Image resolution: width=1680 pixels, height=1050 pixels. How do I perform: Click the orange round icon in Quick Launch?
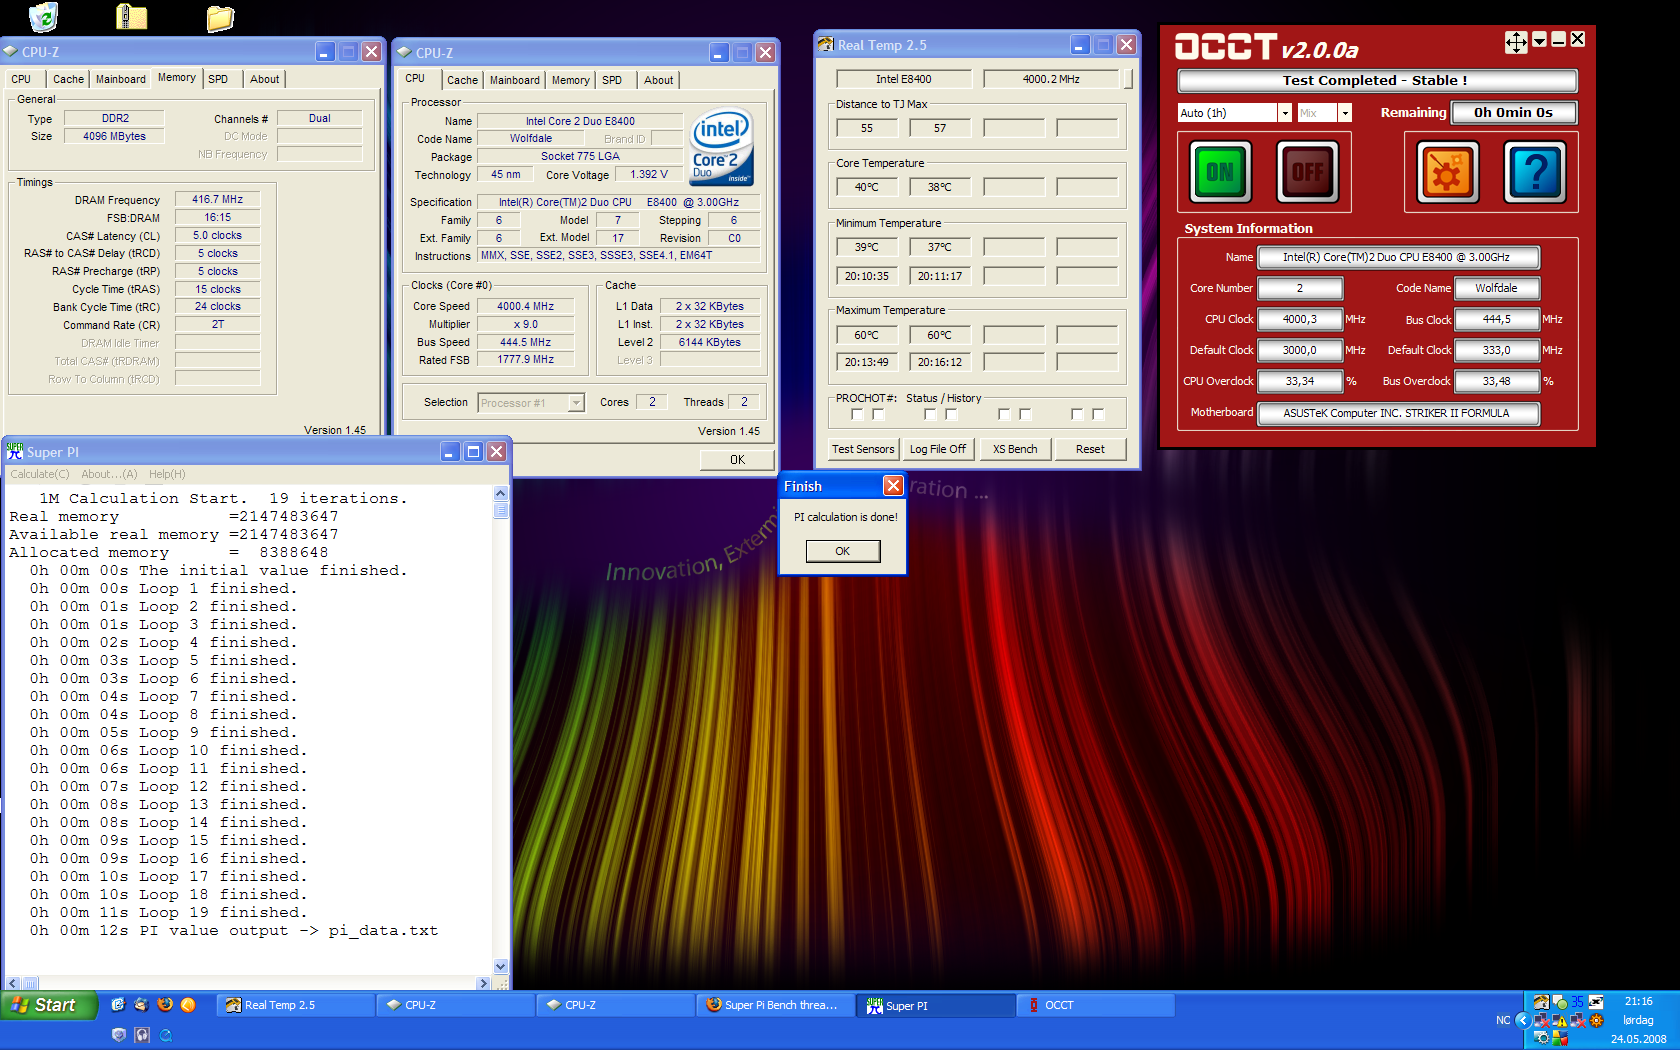coord(188,1005)
